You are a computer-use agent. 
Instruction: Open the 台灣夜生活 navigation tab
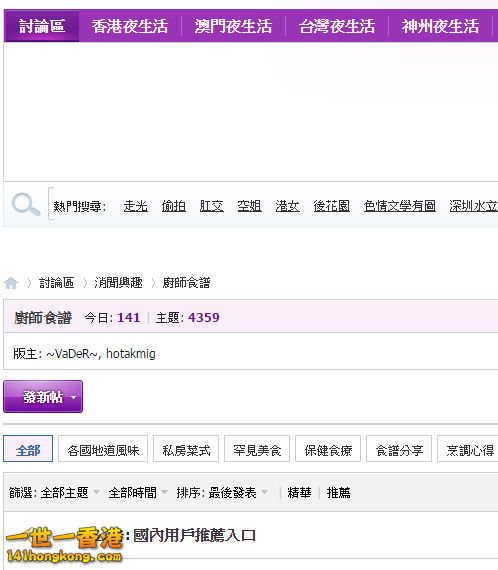pyautogui.click(x=337, y=26)
